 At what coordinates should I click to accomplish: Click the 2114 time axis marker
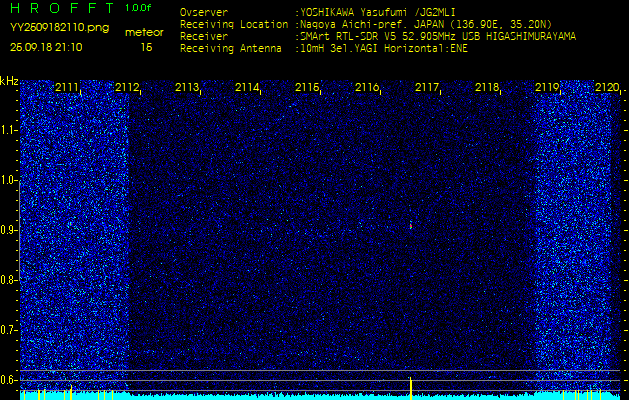tap(247, 87)
